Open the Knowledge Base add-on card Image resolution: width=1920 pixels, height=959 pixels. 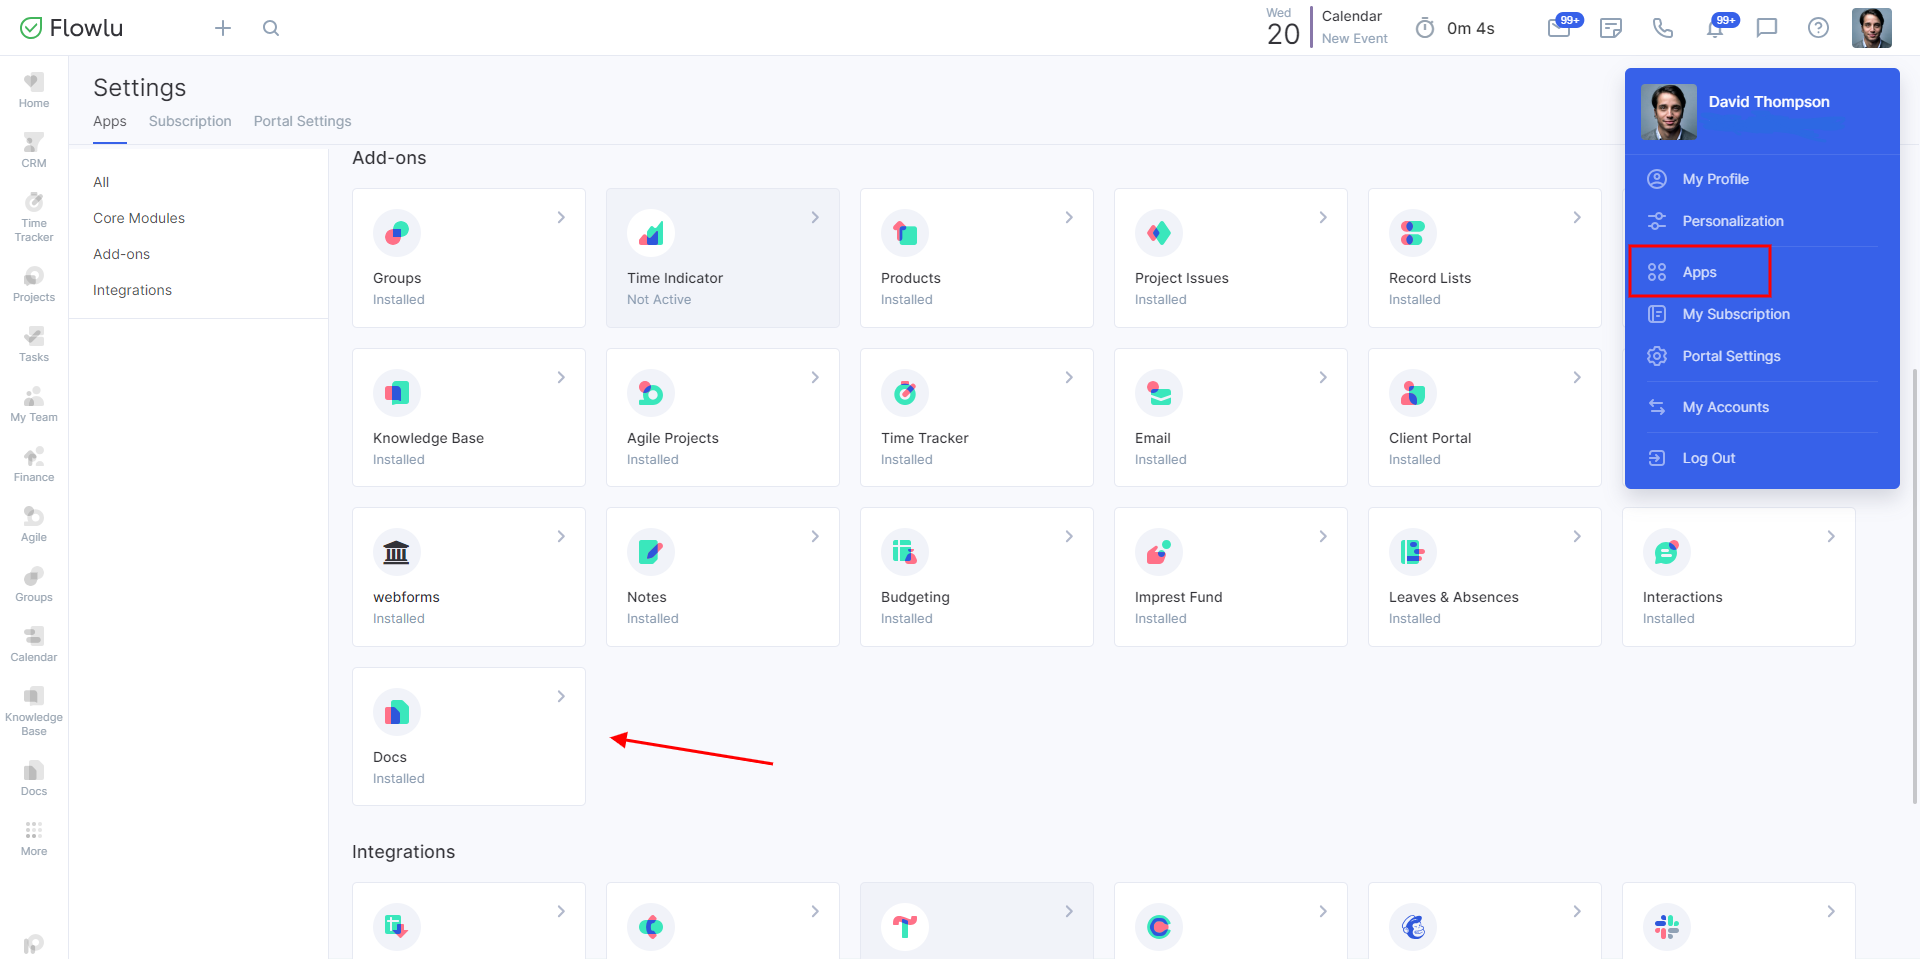point(469,417)
